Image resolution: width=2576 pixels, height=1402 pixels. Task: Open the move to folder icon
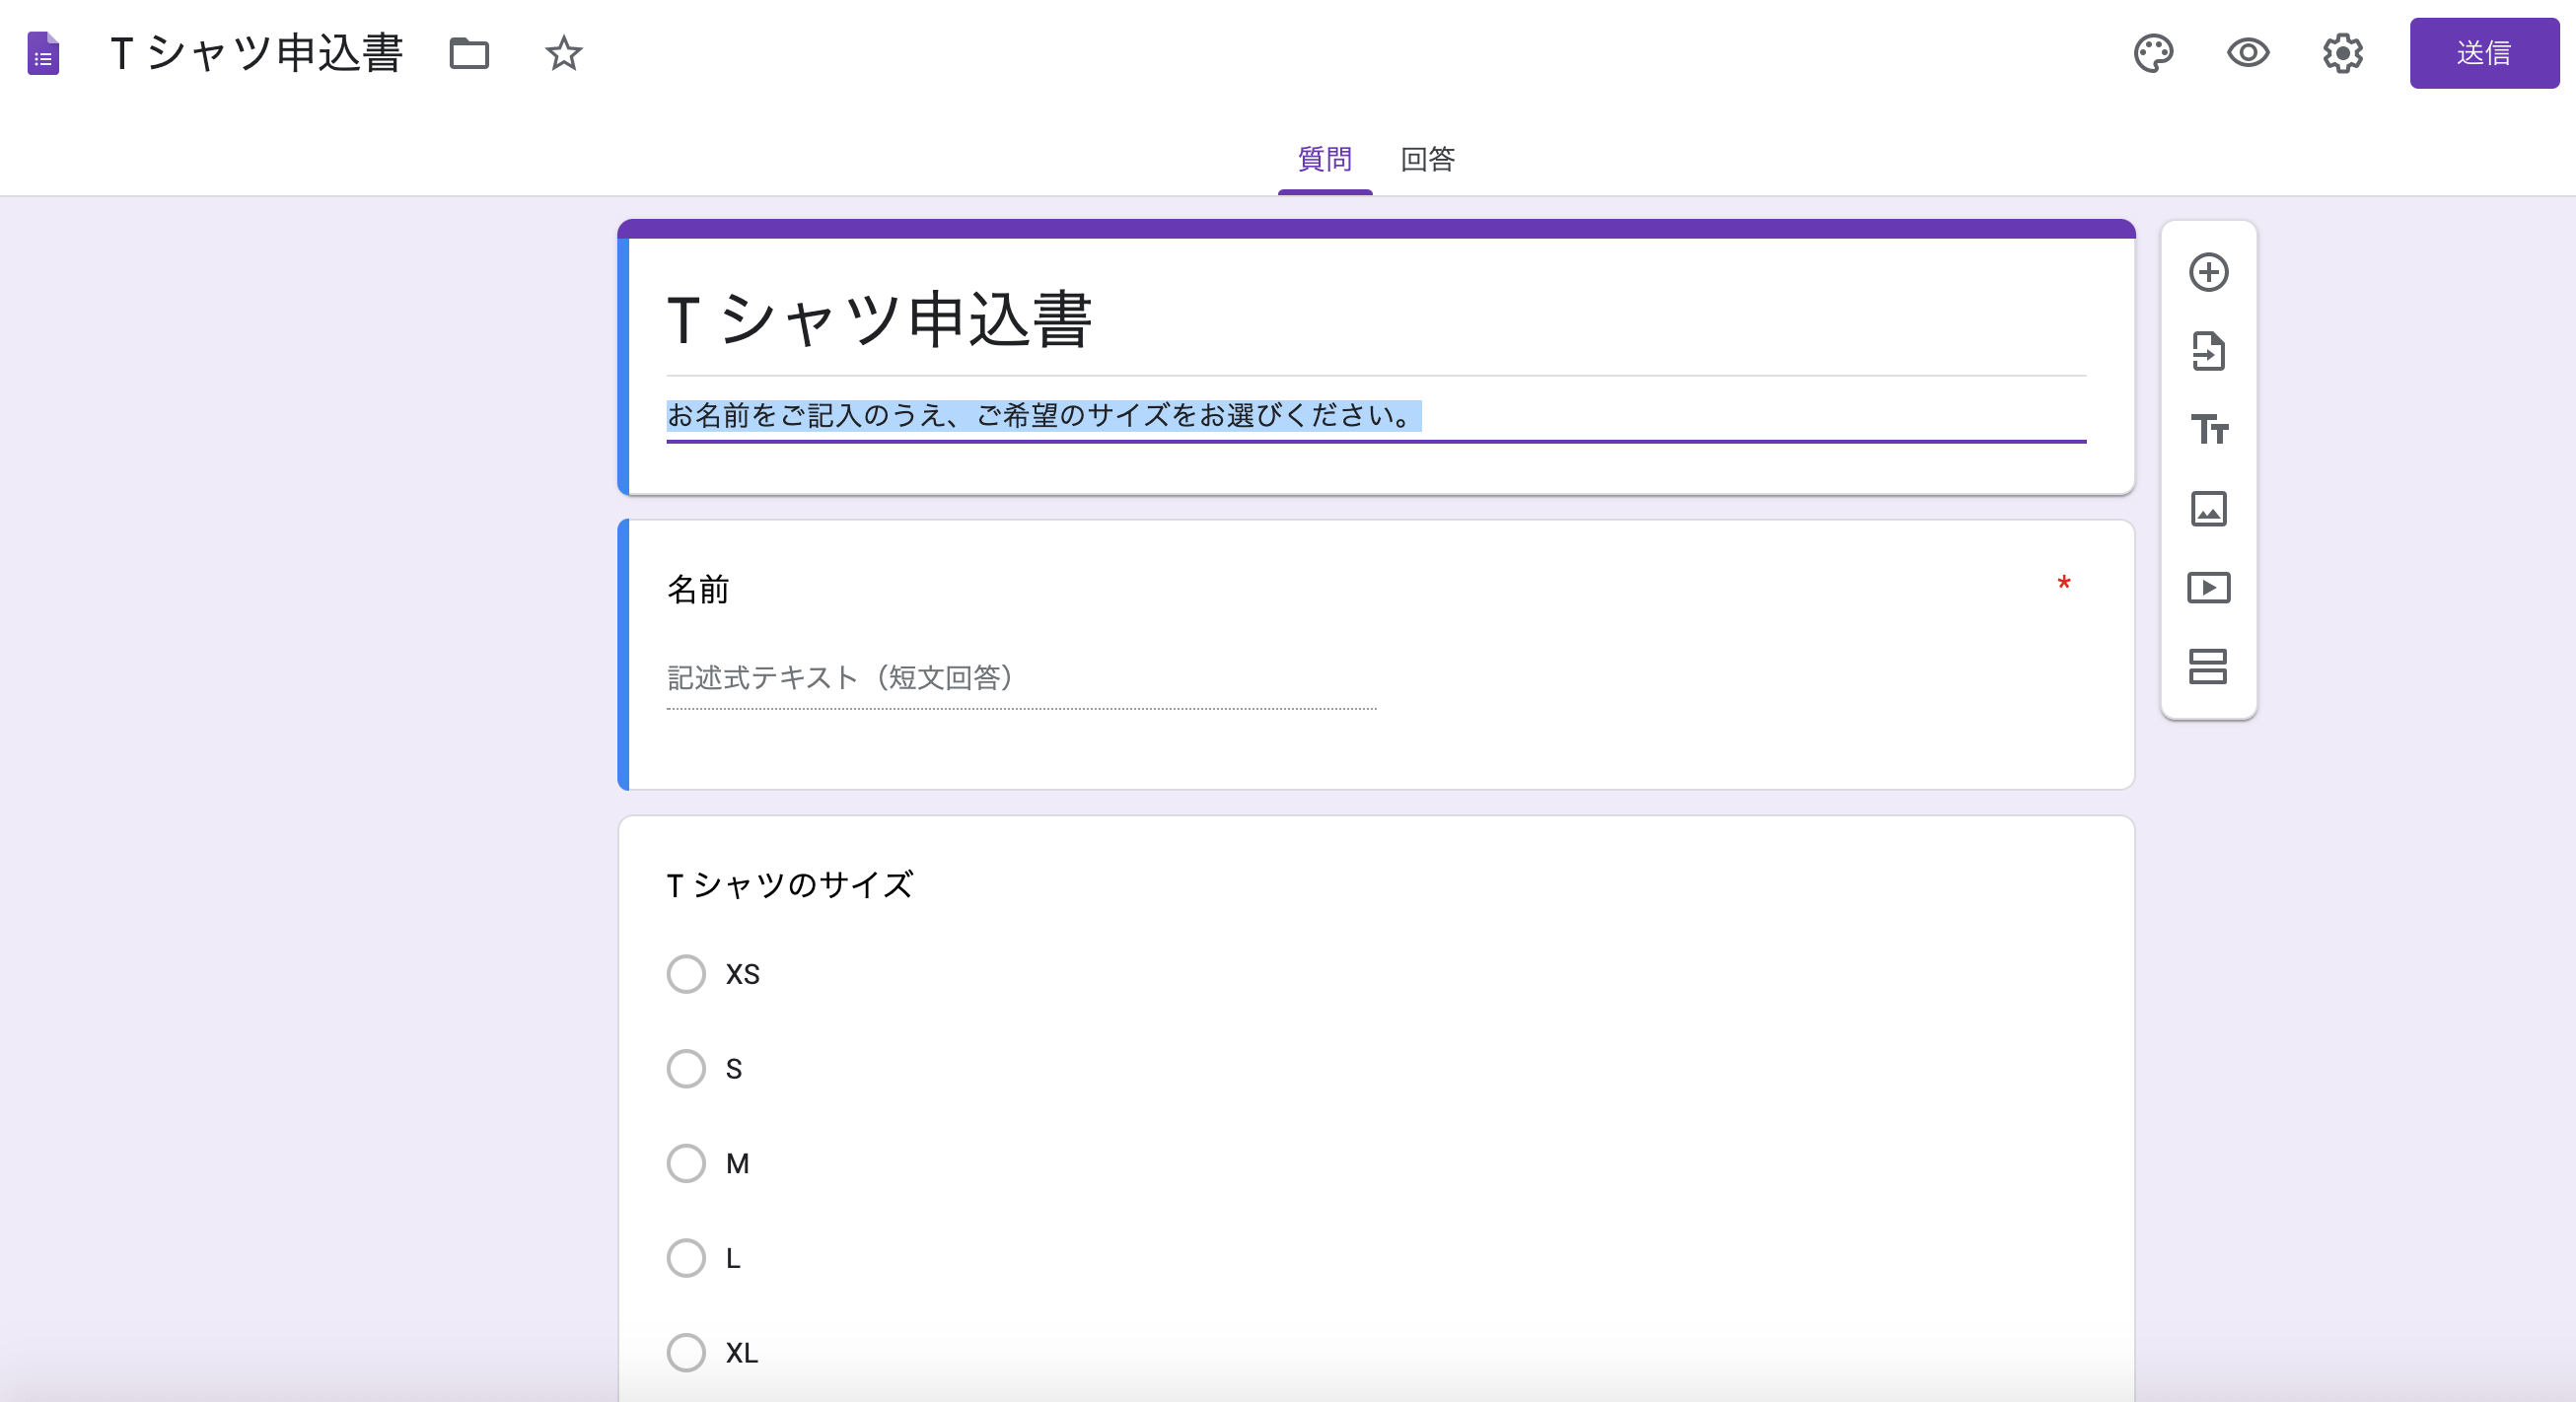pyautogui.click(x=469, y=53)
